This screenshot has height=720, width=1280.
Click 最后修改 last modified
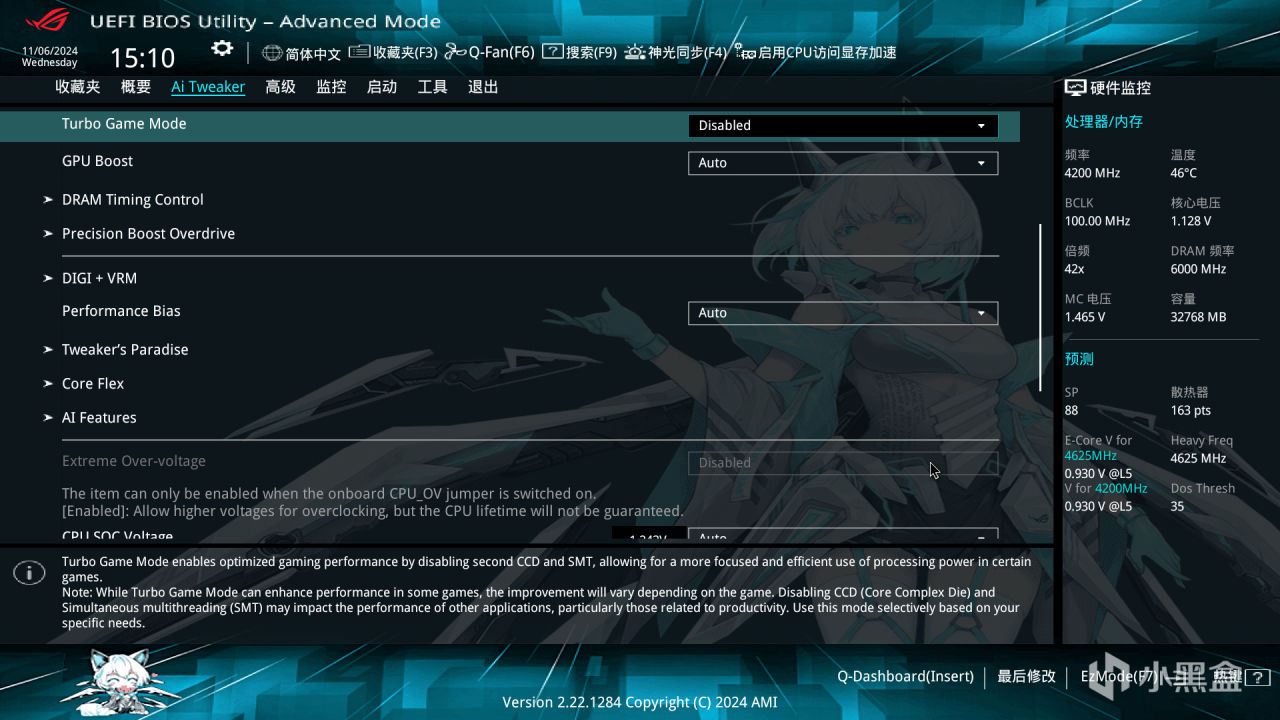pyautogui.click(x=1026, y=677)
